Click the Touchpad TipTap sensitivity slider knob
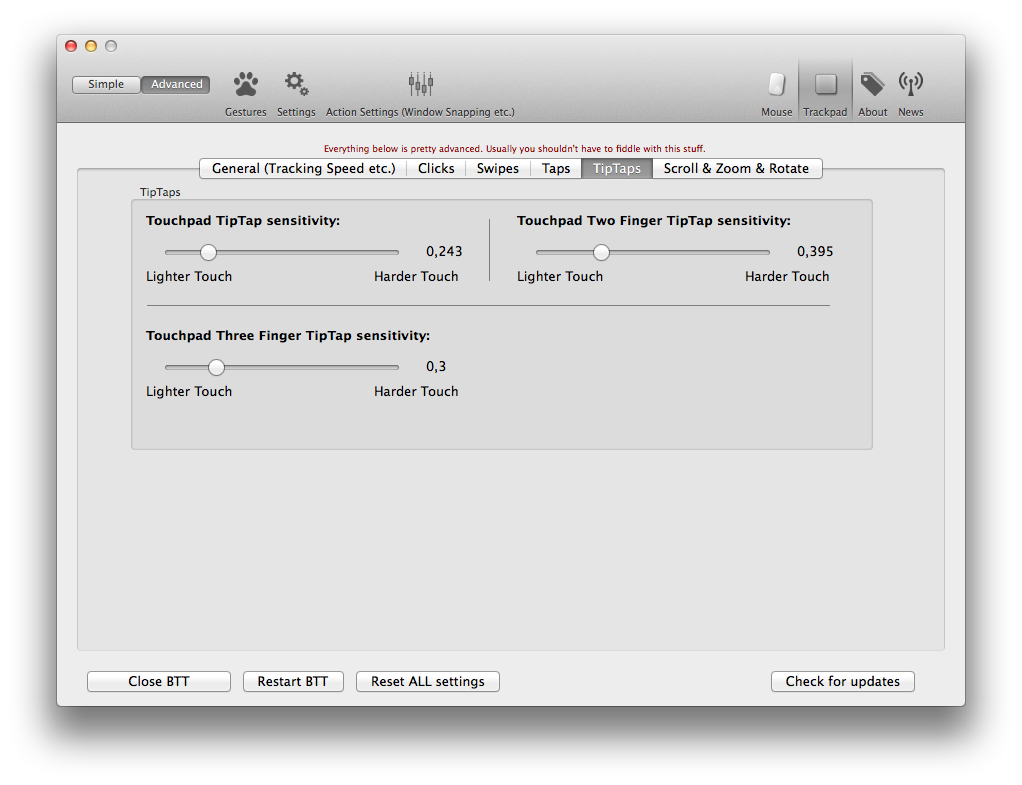The height and width of the screenshot is (785, 1022). pos(208,252)
